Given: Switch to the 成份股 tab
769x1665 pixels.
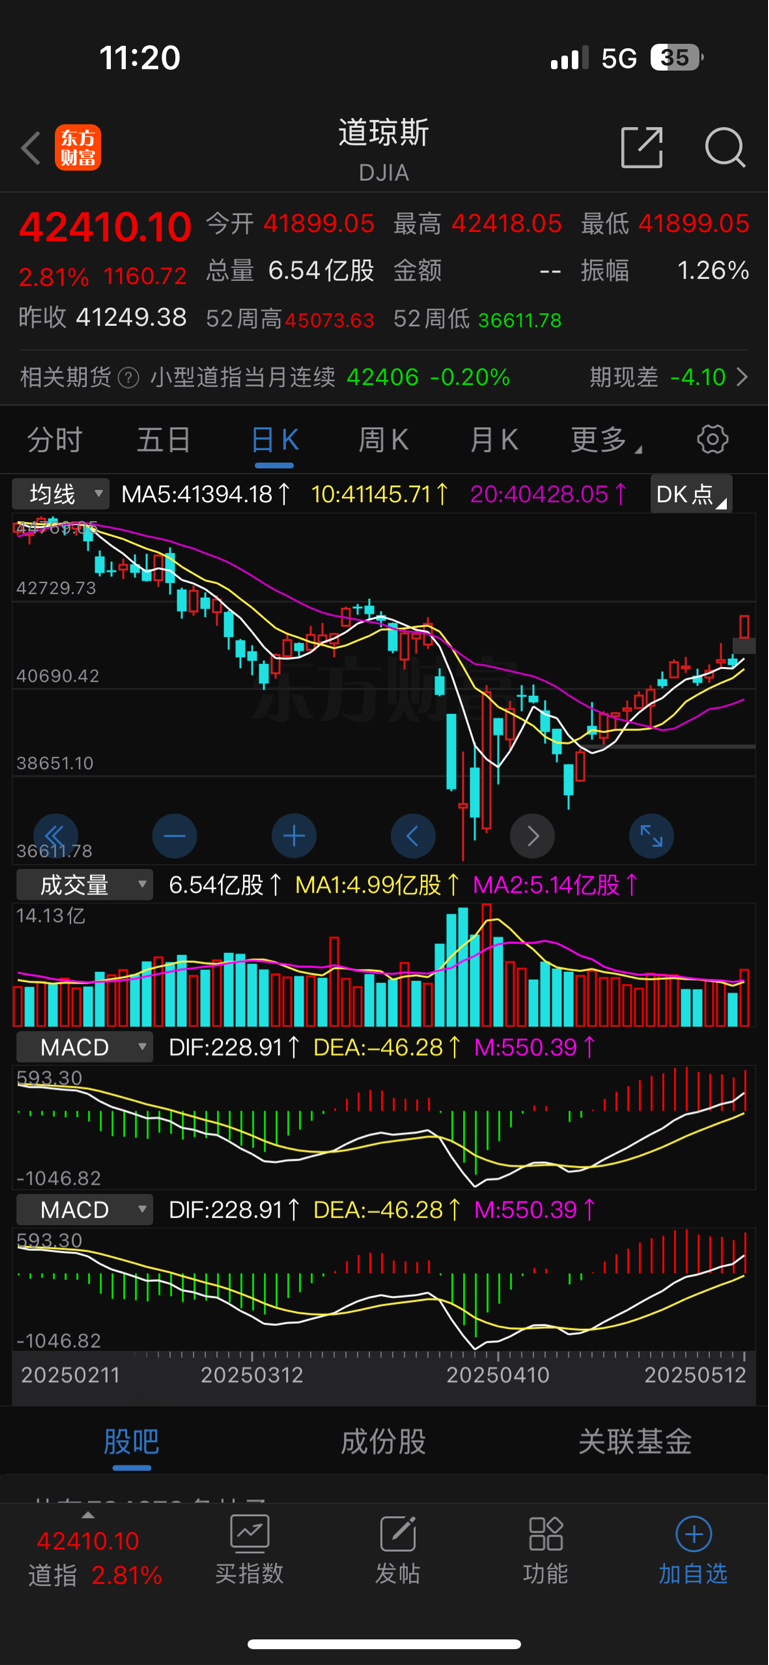Looking at the screenshot, I should 384,1442.
